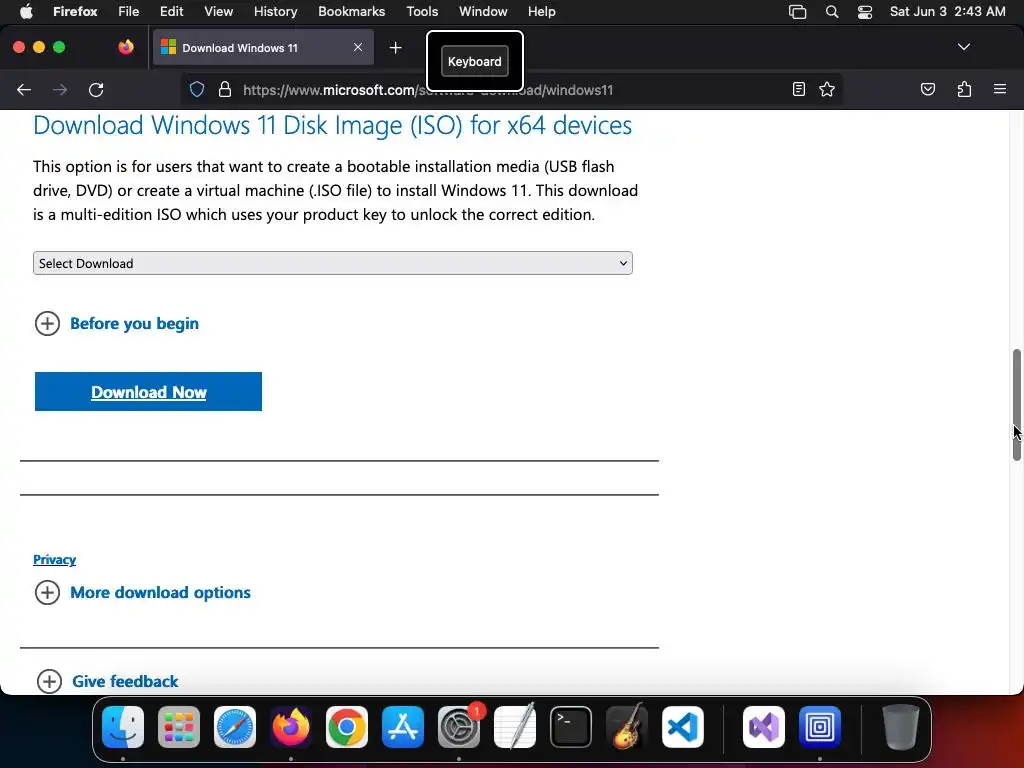Open the File menu
The image size is (1024, 768).
click(129, 12)
